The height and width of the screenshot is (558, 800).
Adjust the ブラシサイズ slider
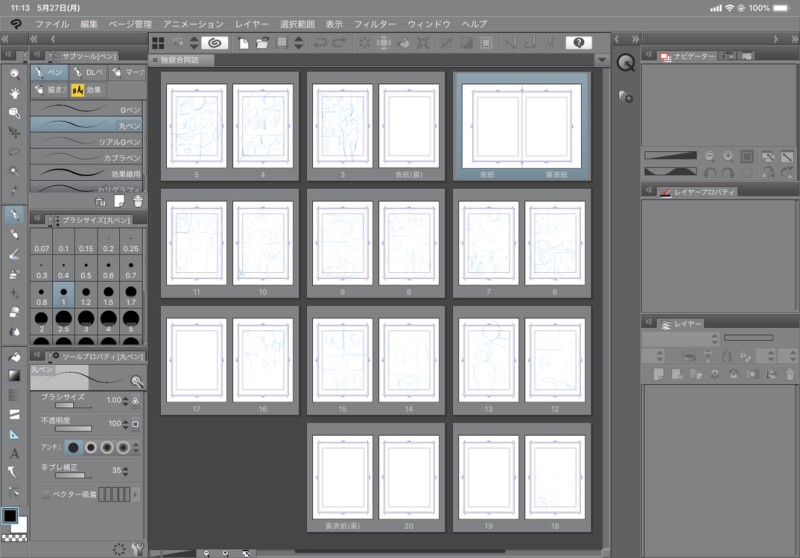click(x=73, y=405)
